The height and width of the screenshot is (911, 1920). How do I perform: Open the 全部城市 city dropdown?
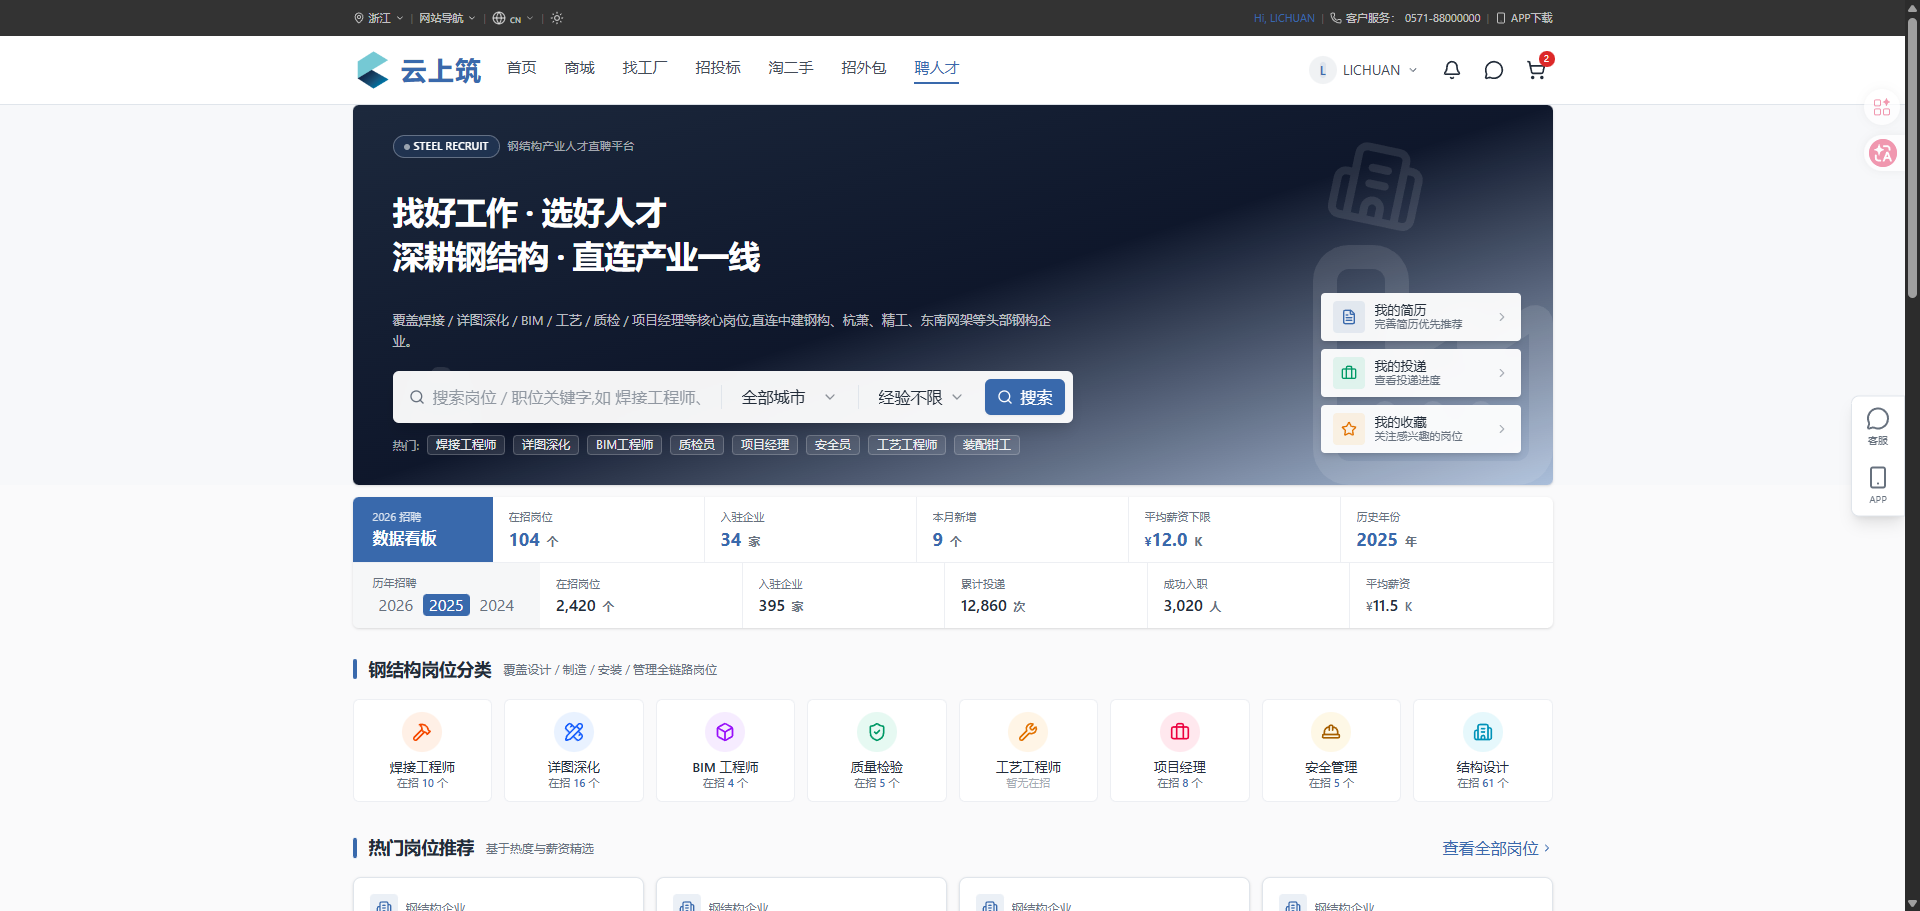pyautogui.click(x=788, y=397)
